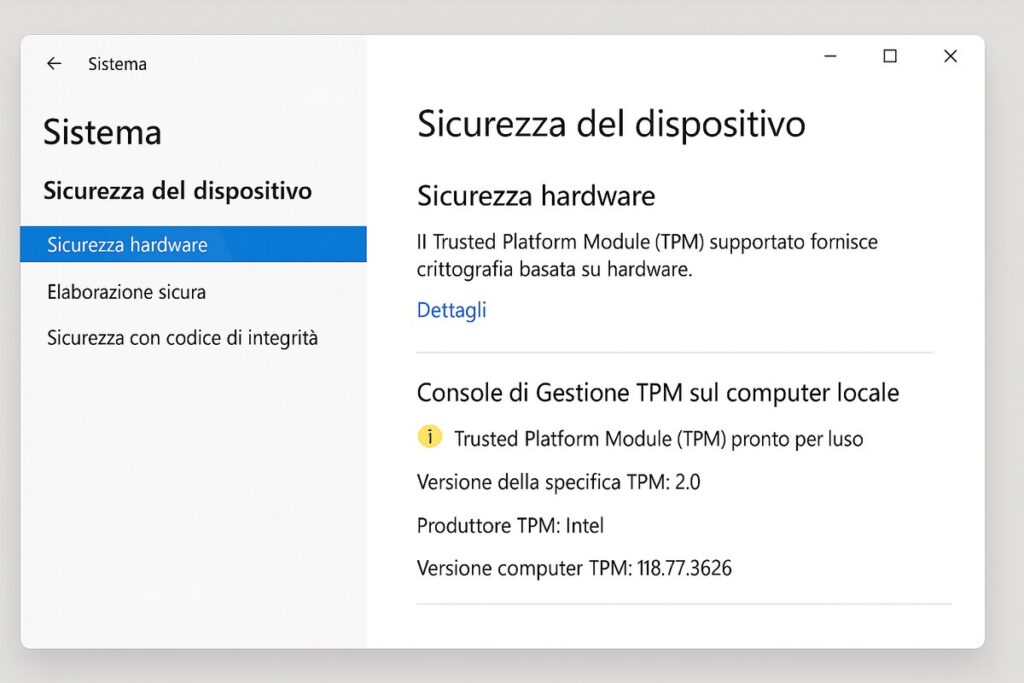Image resolution: width=1024 pixels, height=683 pixels.
Task: Maximize the settings window
Action: point(889,57)
